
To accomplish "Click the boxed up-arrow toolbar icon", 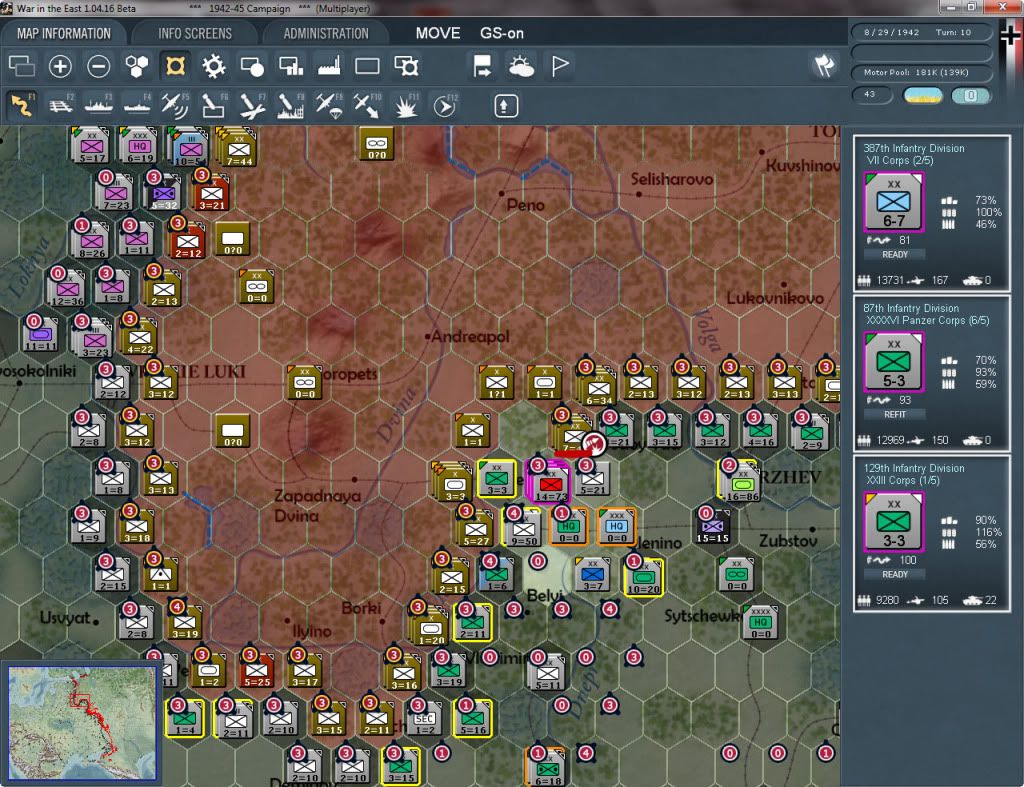I will point(505,106).
